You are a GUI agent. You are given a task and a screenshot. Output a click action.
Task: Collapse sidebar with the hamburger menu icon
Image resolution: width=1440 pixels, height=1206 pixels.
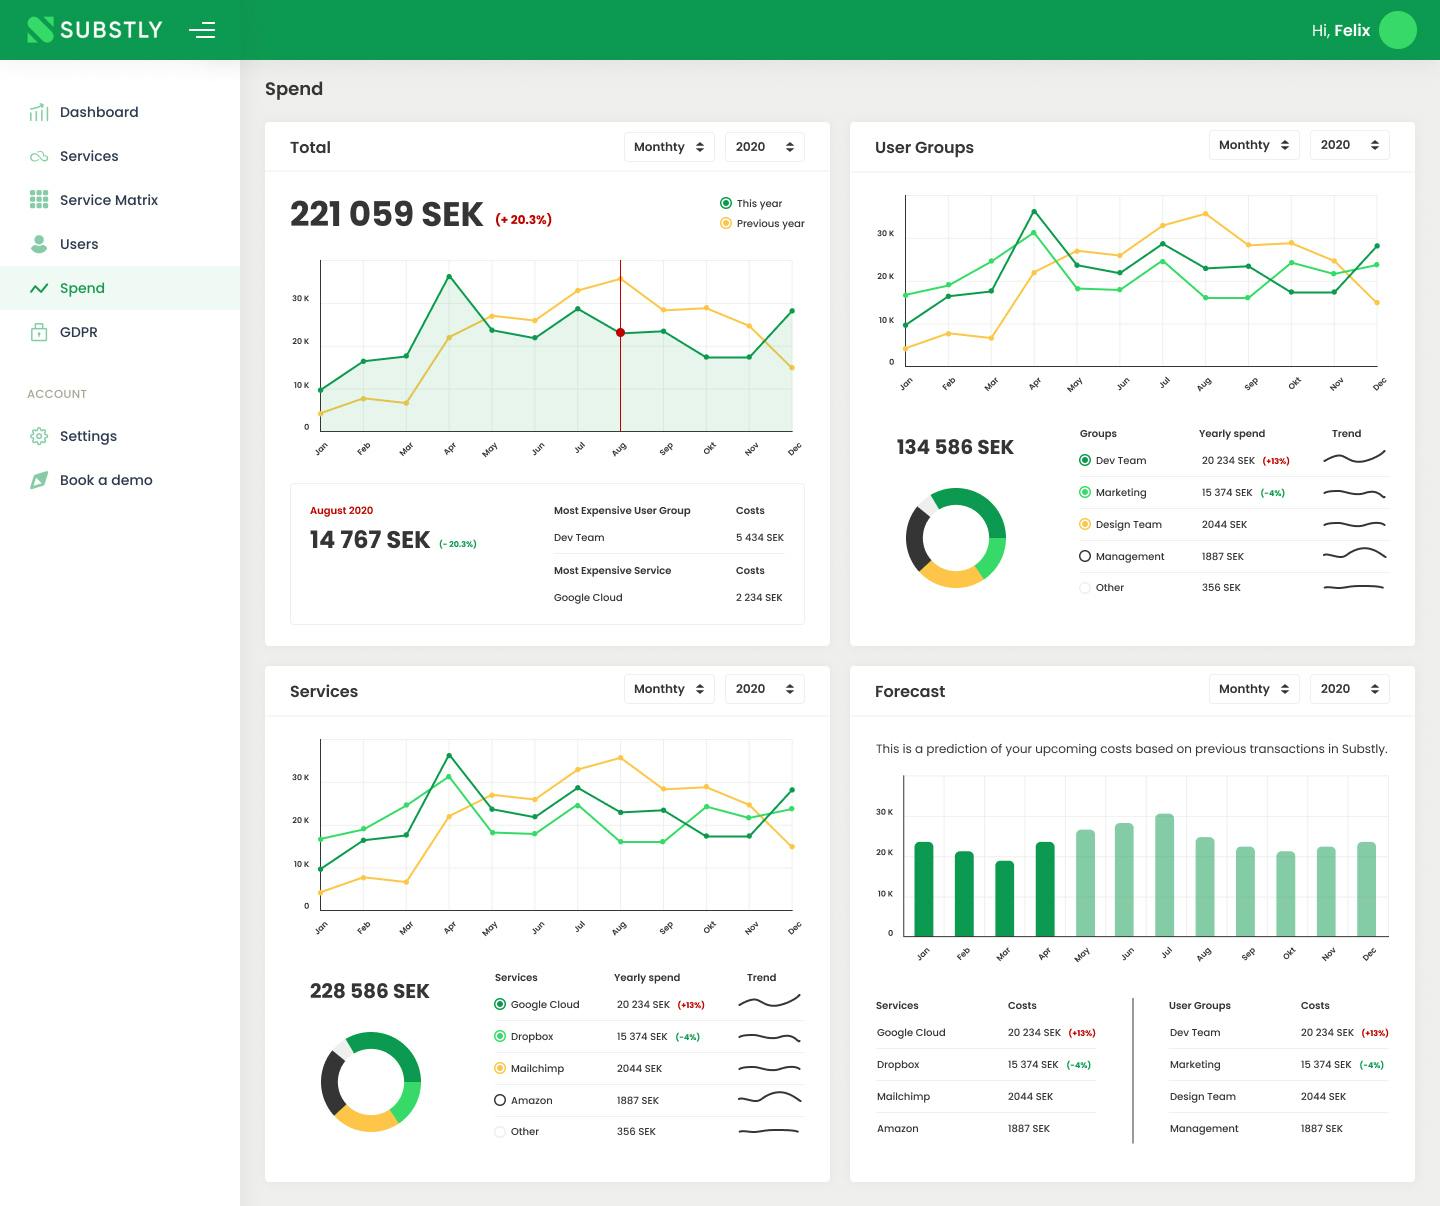[202, 30]
